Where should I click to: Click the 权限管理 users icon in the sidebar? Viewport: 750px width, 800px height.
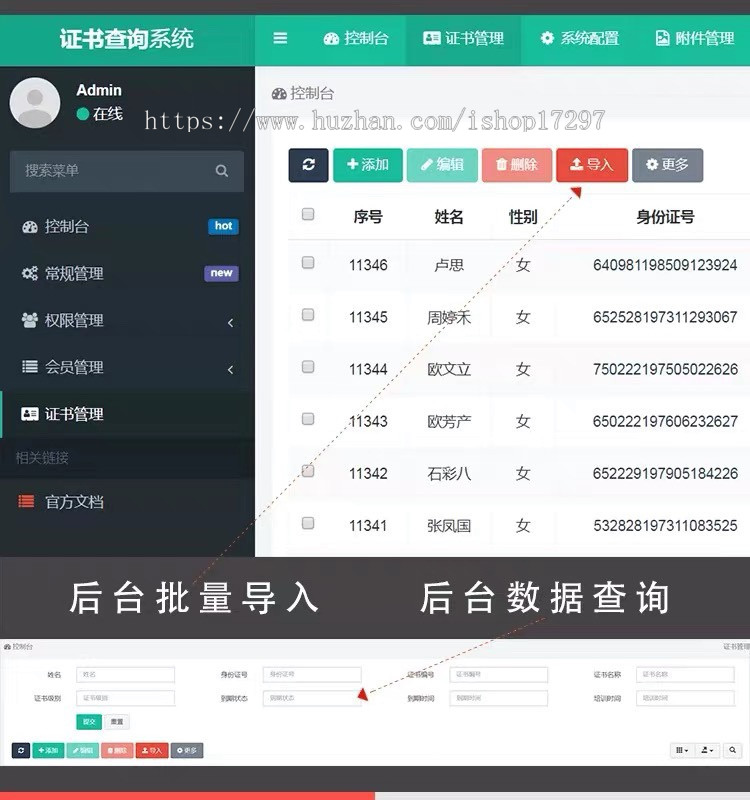[x=30, y=320]
